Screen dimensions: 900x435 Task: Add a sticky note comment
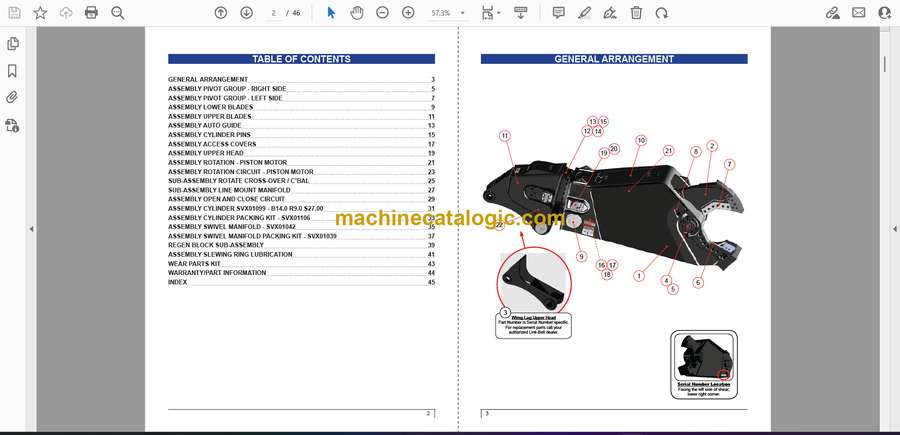click(558, 13)
